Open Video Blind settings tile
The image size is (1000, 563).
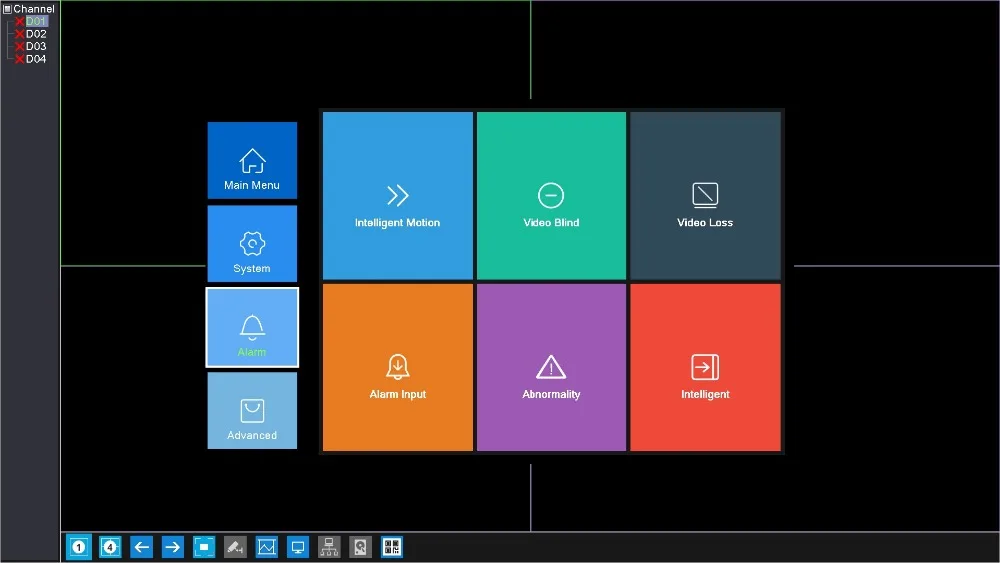coord(552,196)
